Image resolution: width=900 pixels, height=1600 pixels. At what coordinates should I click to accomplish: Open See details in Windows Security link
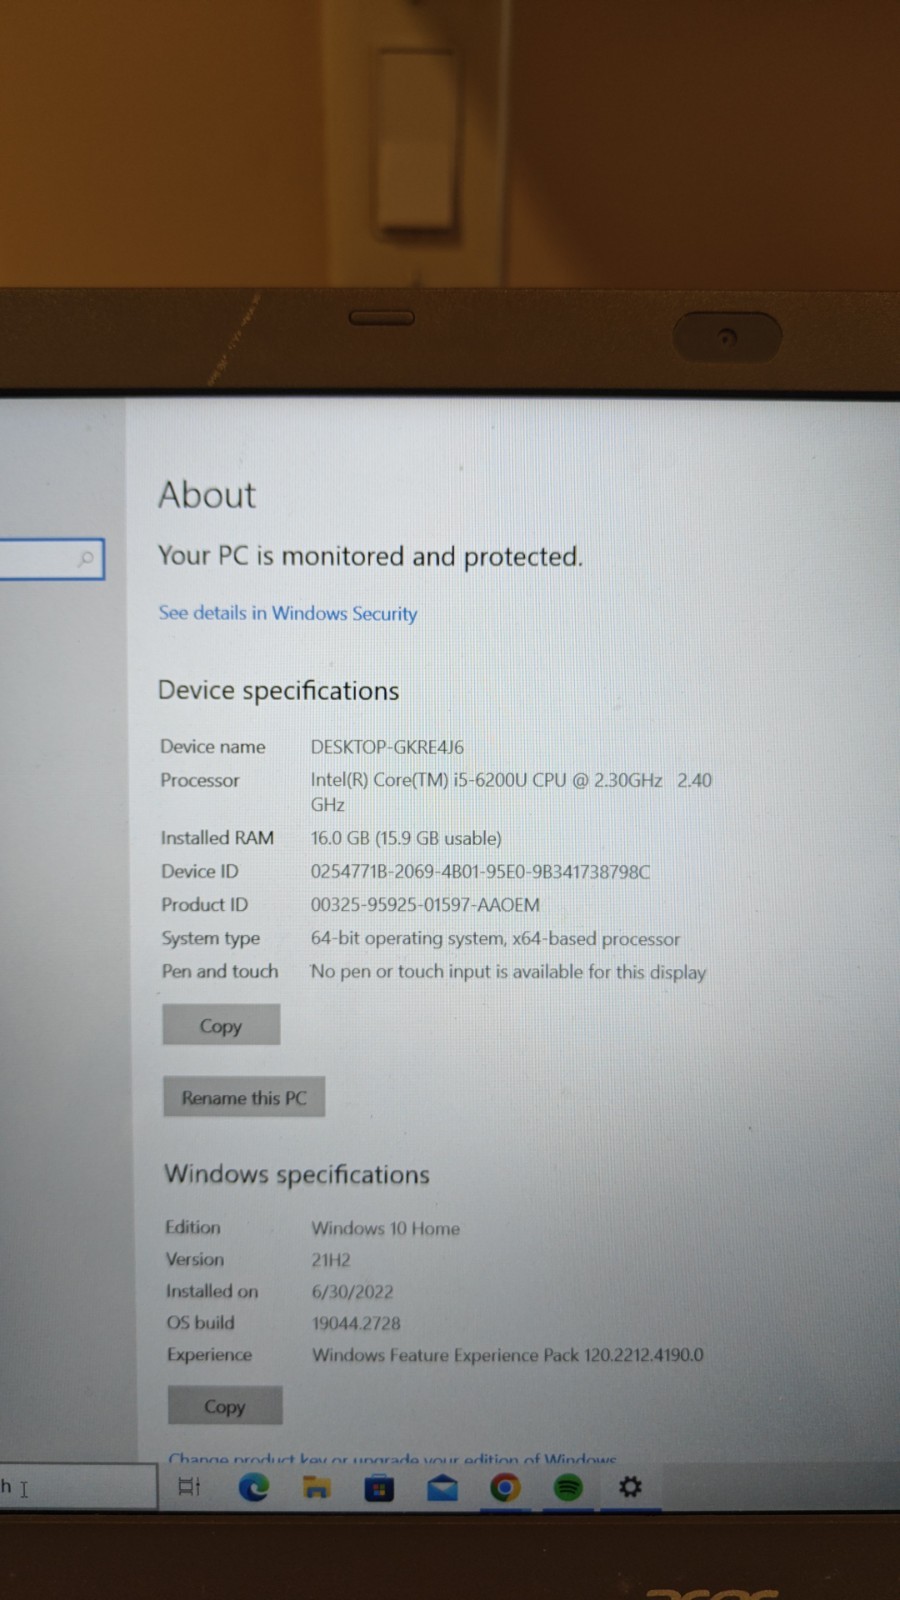[288, 613]
